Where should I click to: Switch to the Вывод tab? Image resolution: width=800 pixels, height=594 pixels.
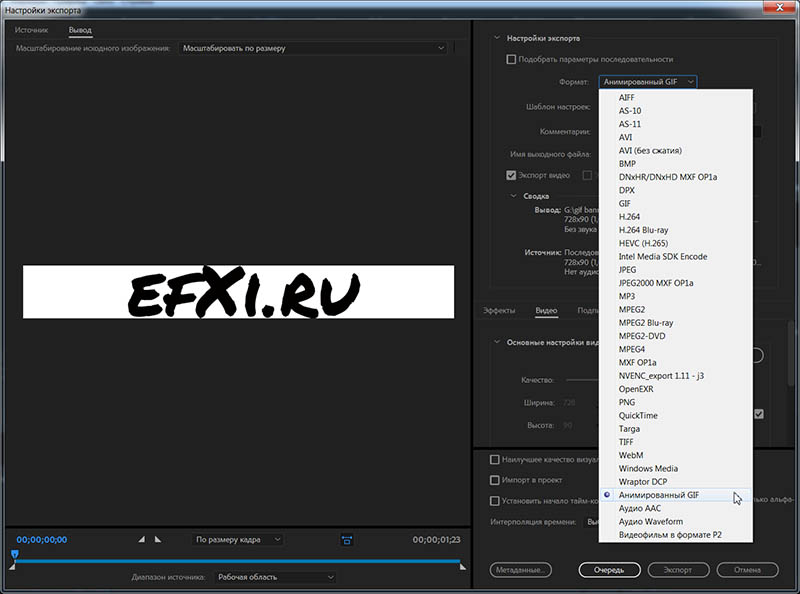(x=80, y=30)
